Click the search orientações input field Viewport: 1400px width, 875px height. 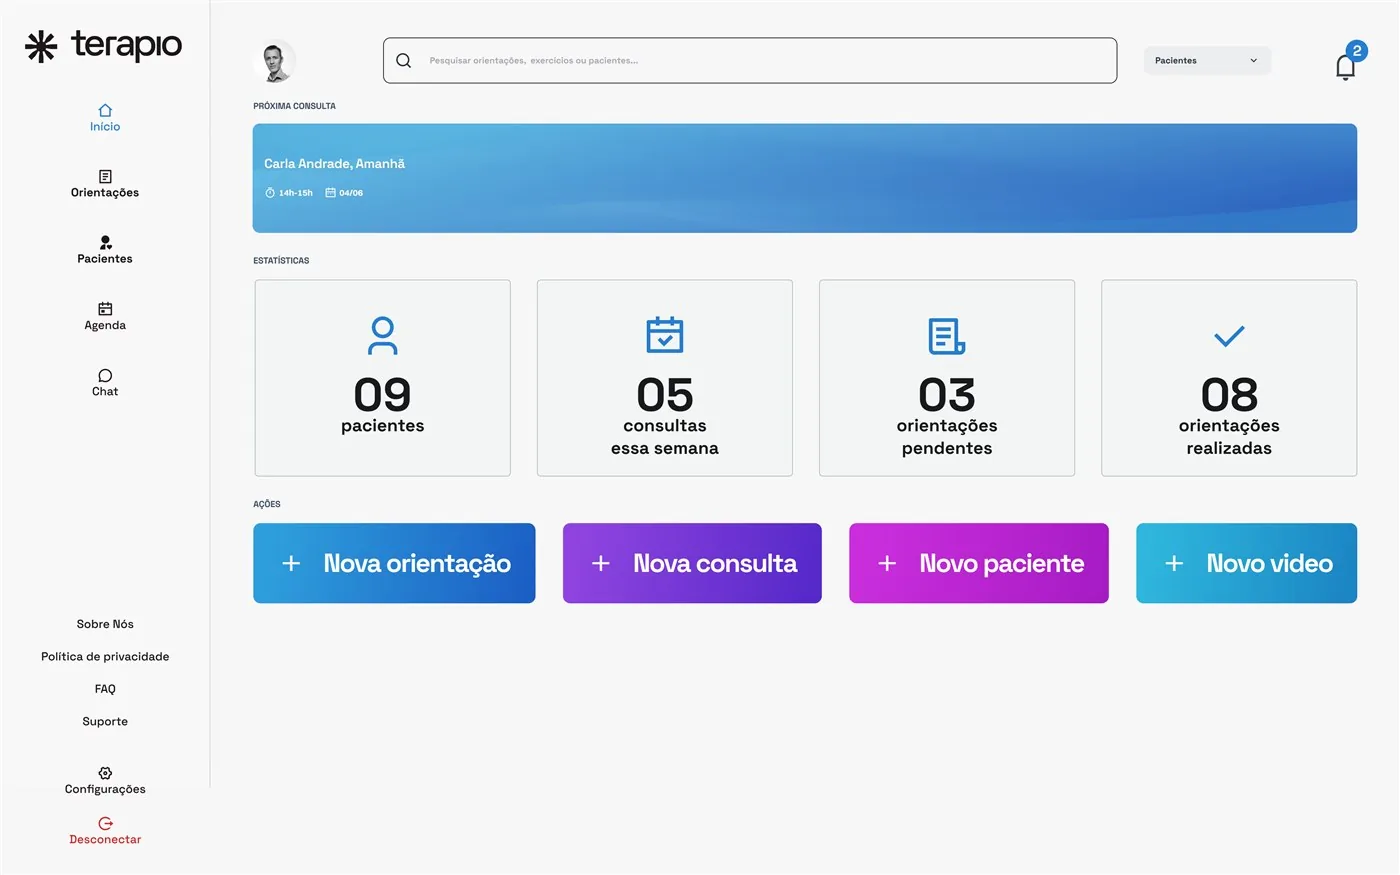tap(750, 60)
